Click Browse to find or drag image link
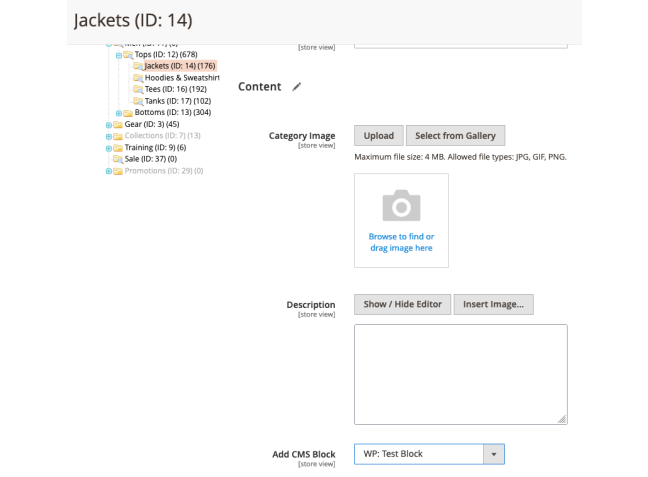 (x=401, y=242)
